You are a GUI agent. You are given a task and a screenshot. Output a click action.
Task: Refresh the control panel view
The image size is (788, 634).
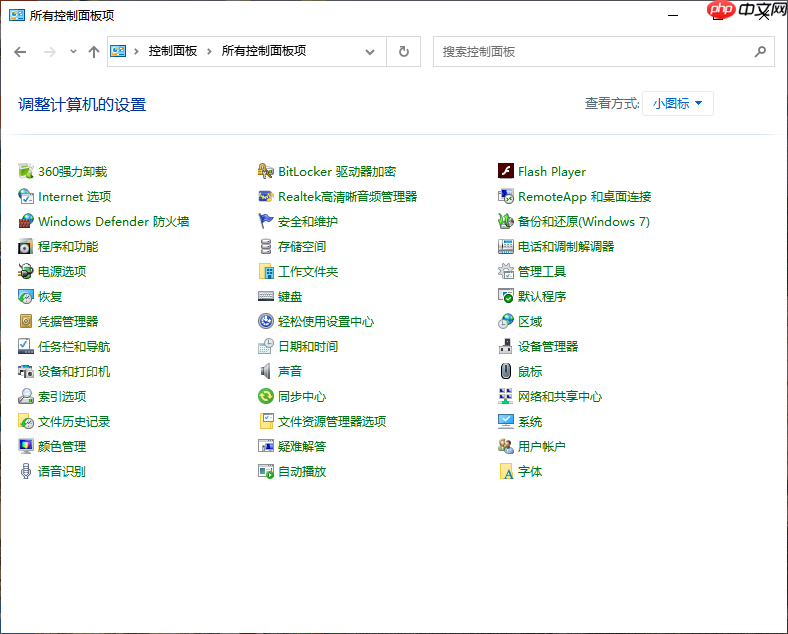(404, 52)
